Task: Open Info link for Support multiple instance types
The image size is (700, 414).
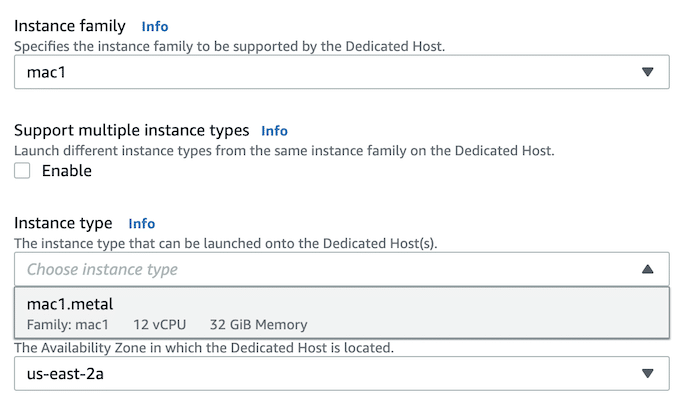Action: [x=274, y=130]
